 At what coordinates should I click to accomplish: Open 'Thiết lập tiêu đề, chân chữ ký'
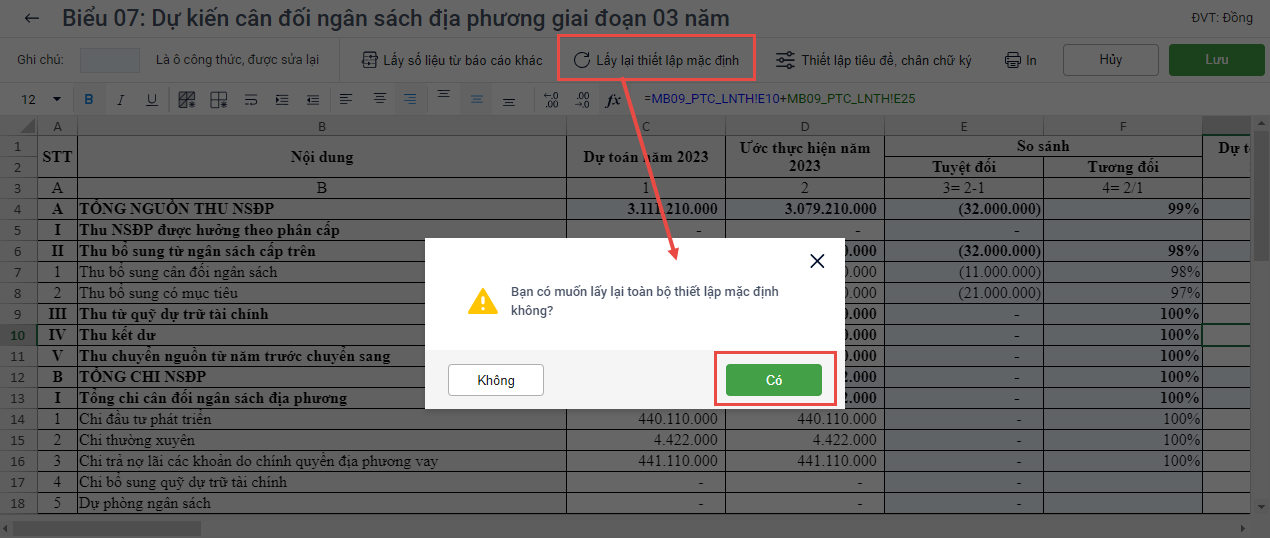click(x=874, y=60)
